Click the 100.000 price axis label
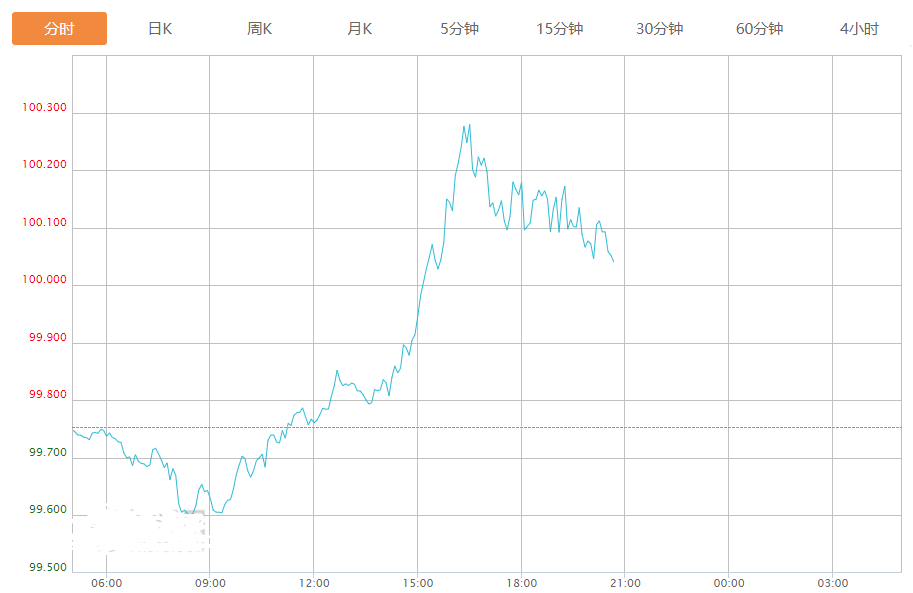913x593 pixels. pyautogui.click(x=44, y=280)
